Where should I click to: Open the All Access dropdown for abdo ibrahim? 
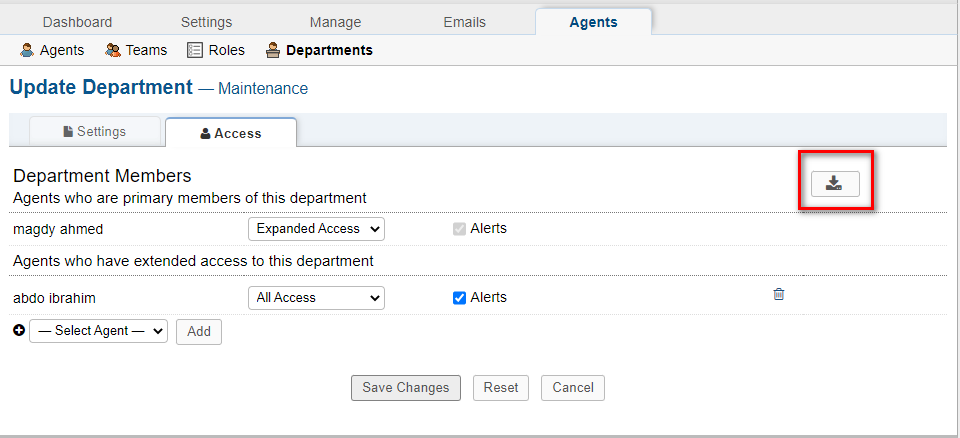pos(316,298)
